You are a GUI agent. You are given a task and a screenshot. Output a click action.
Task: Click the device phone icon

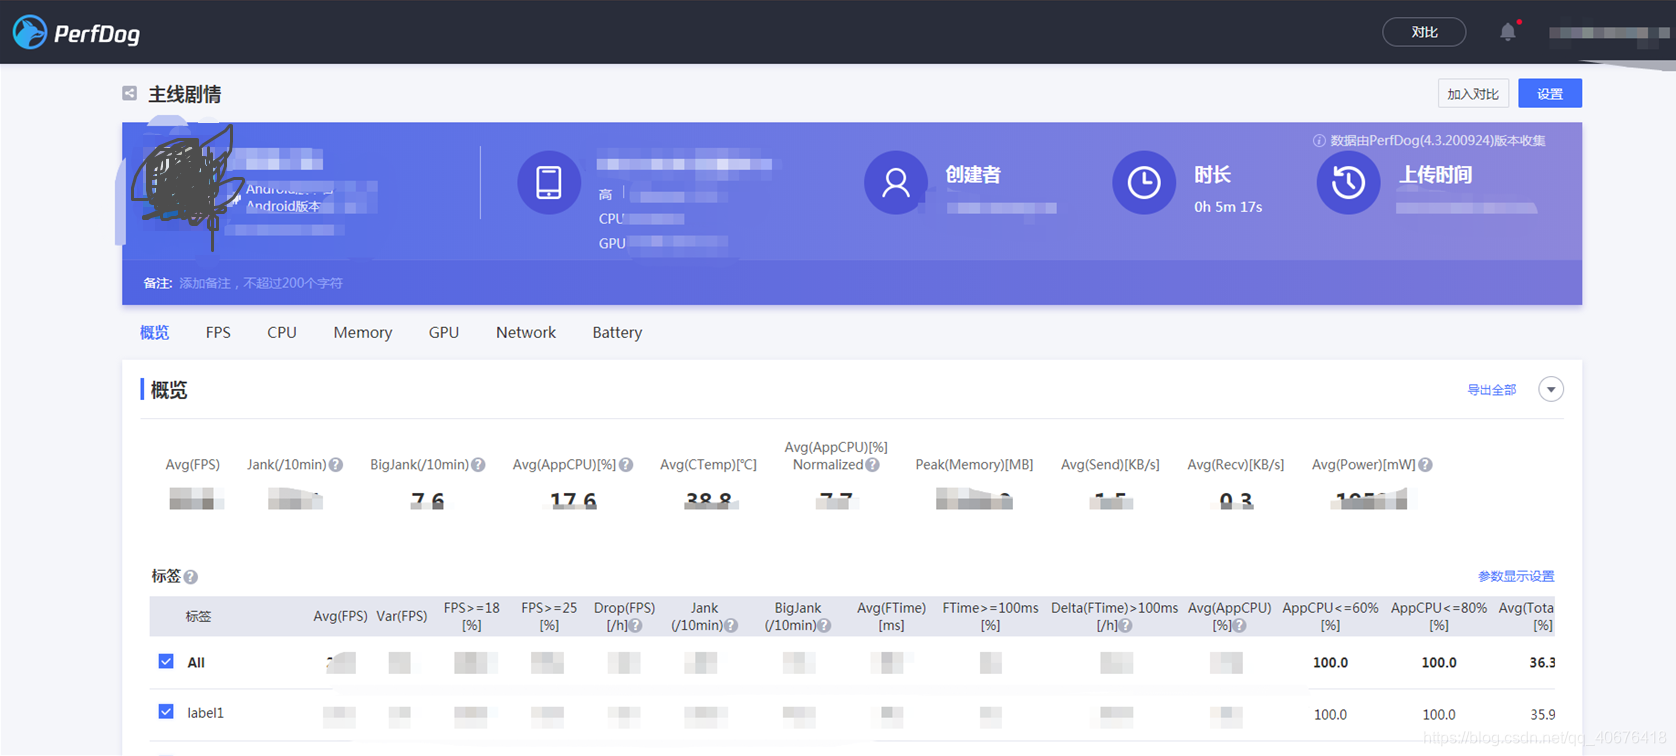pyautogui.click(x=549, y=183)
